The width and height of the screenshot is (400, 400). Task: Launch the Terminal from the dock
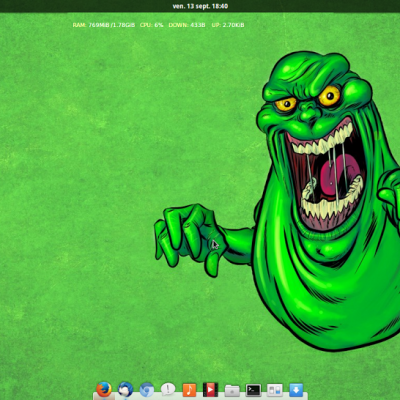[x=253, y=389]
